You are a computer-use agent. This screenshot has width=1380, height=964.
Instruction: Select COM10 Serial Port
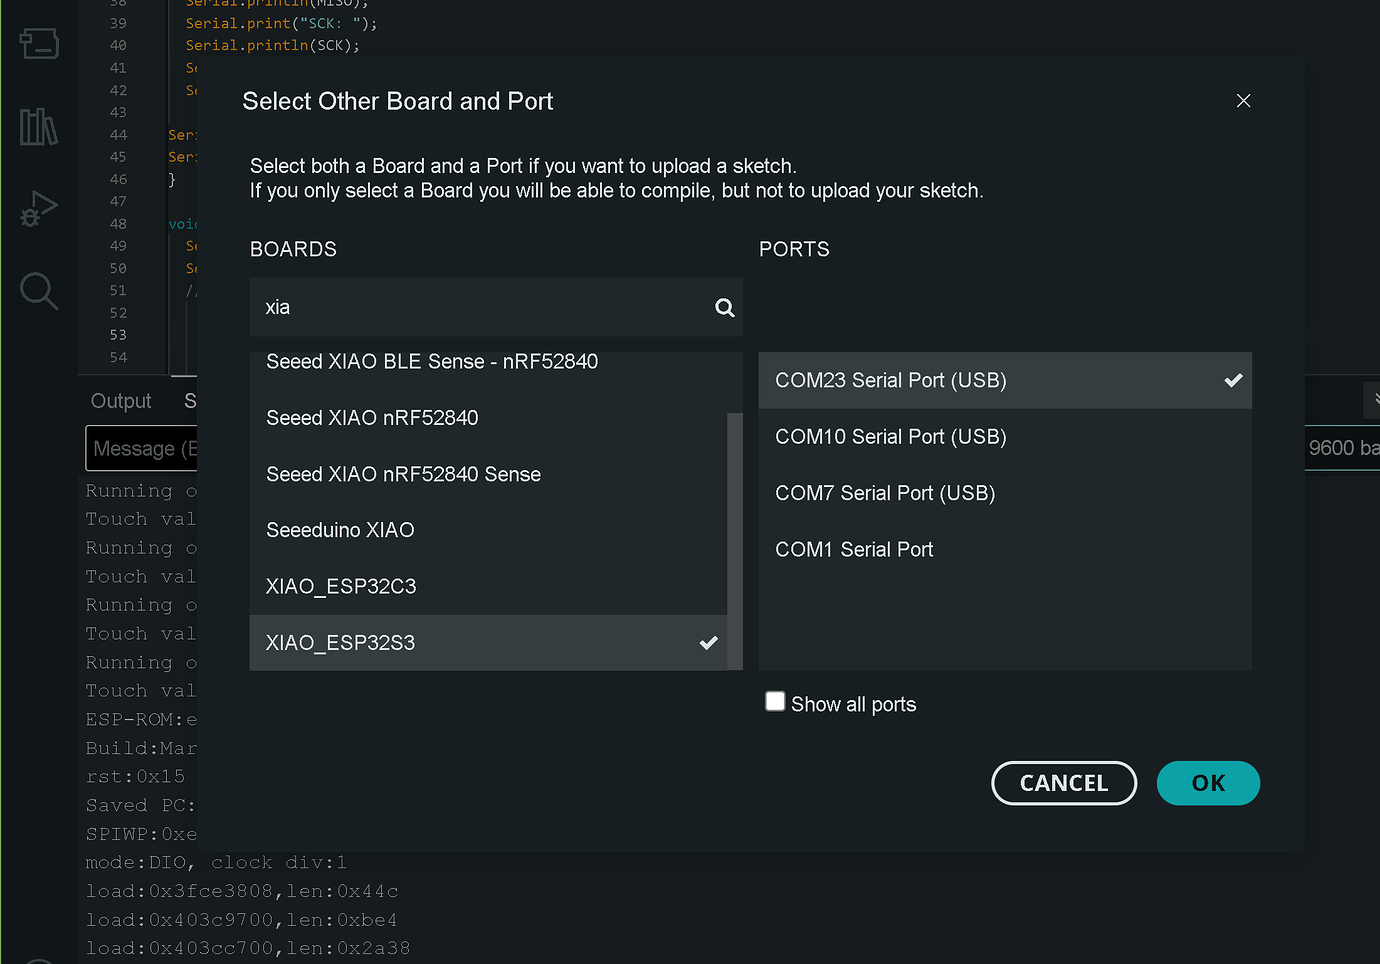tap(891, 437)
